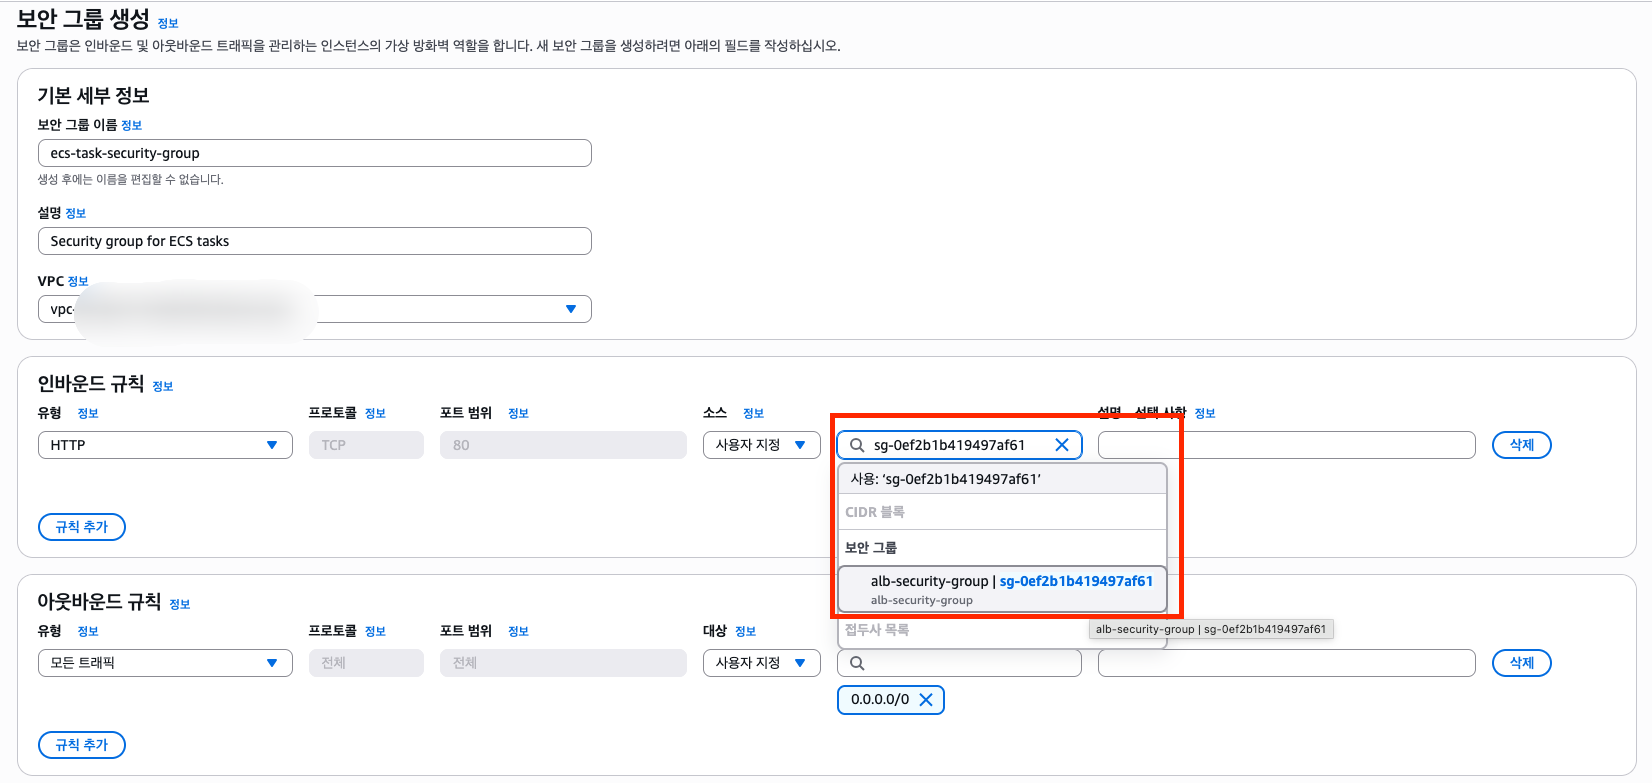Open 정보 link beside 인바운드 규칙 heading
The image size is (1652, 783).
point(163,386)
